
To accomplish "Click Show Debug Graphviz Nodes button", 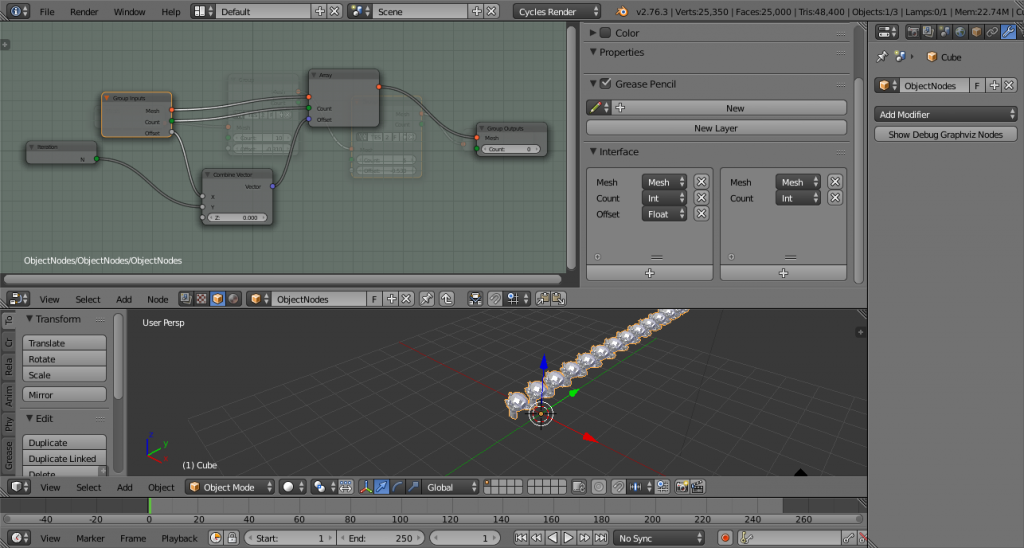I will click(946, 135).
